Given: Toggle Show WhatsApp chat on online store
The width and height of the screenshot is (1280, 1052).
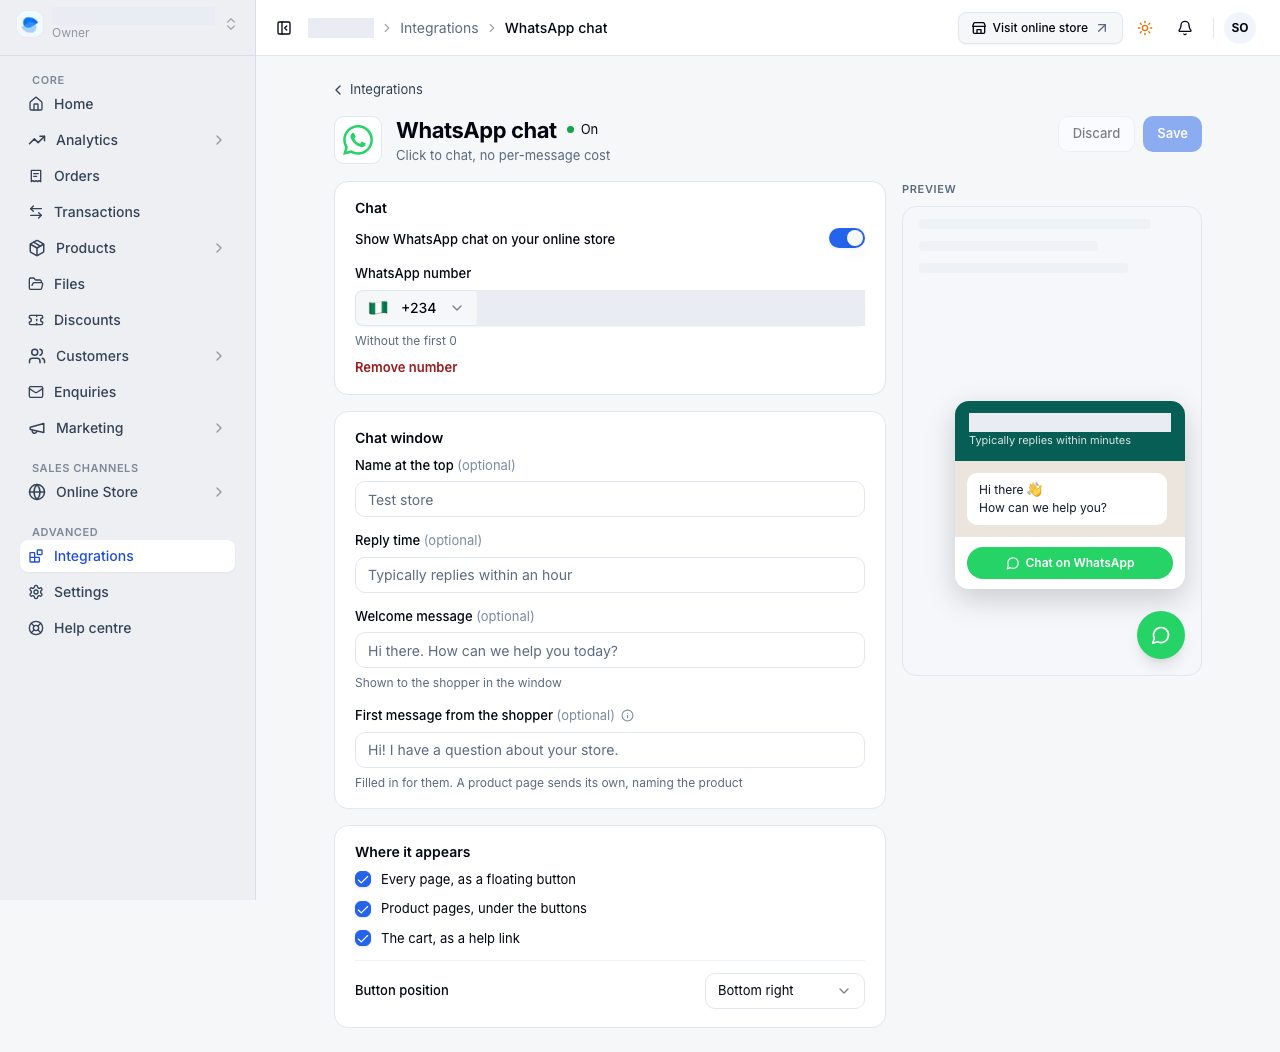Looking at the screenshot, I should point(847,238).
